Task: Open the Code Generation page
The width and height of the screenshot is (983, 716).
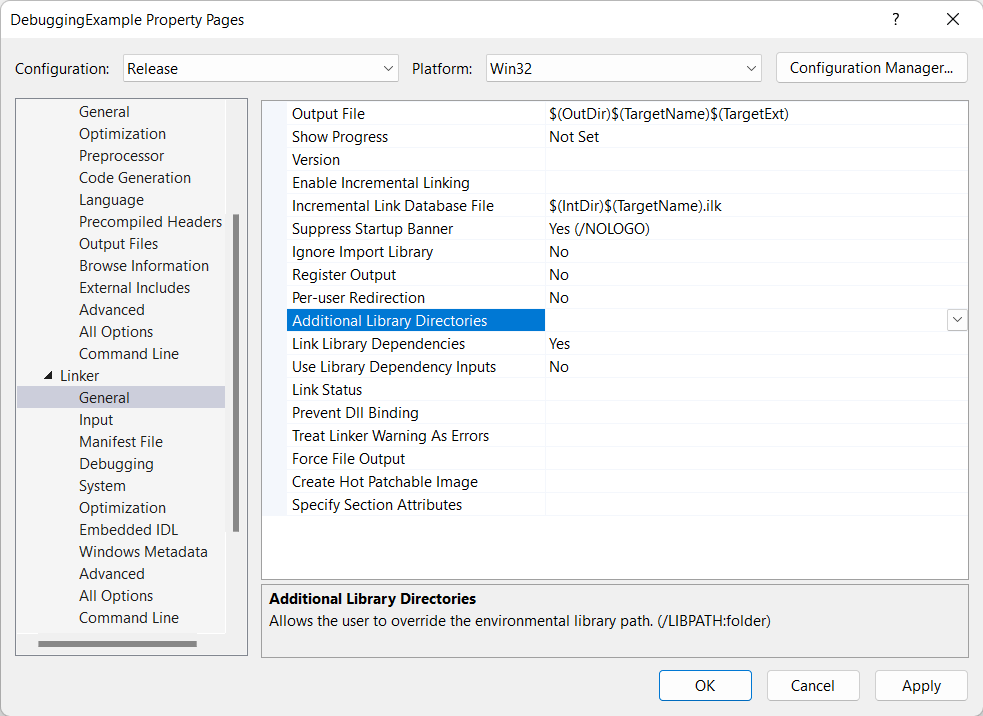Action: click(x=134, y=178)
